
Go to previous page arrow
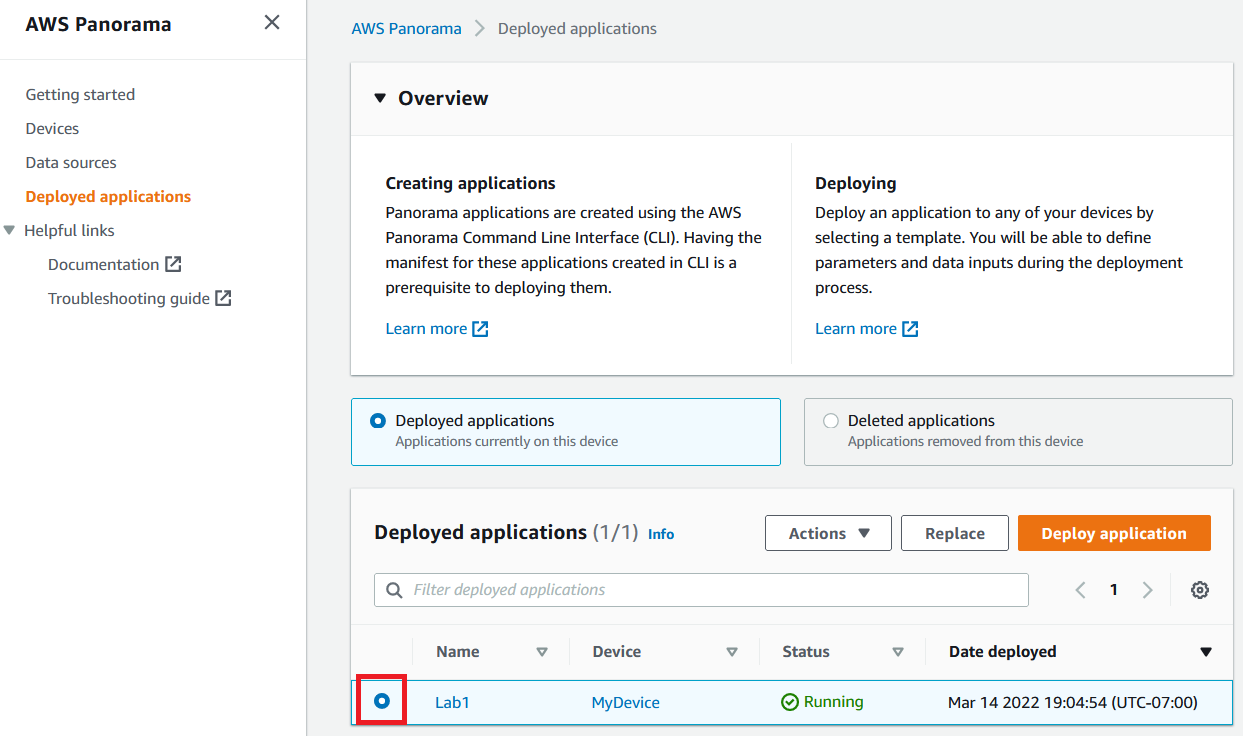coord(1080,590)
